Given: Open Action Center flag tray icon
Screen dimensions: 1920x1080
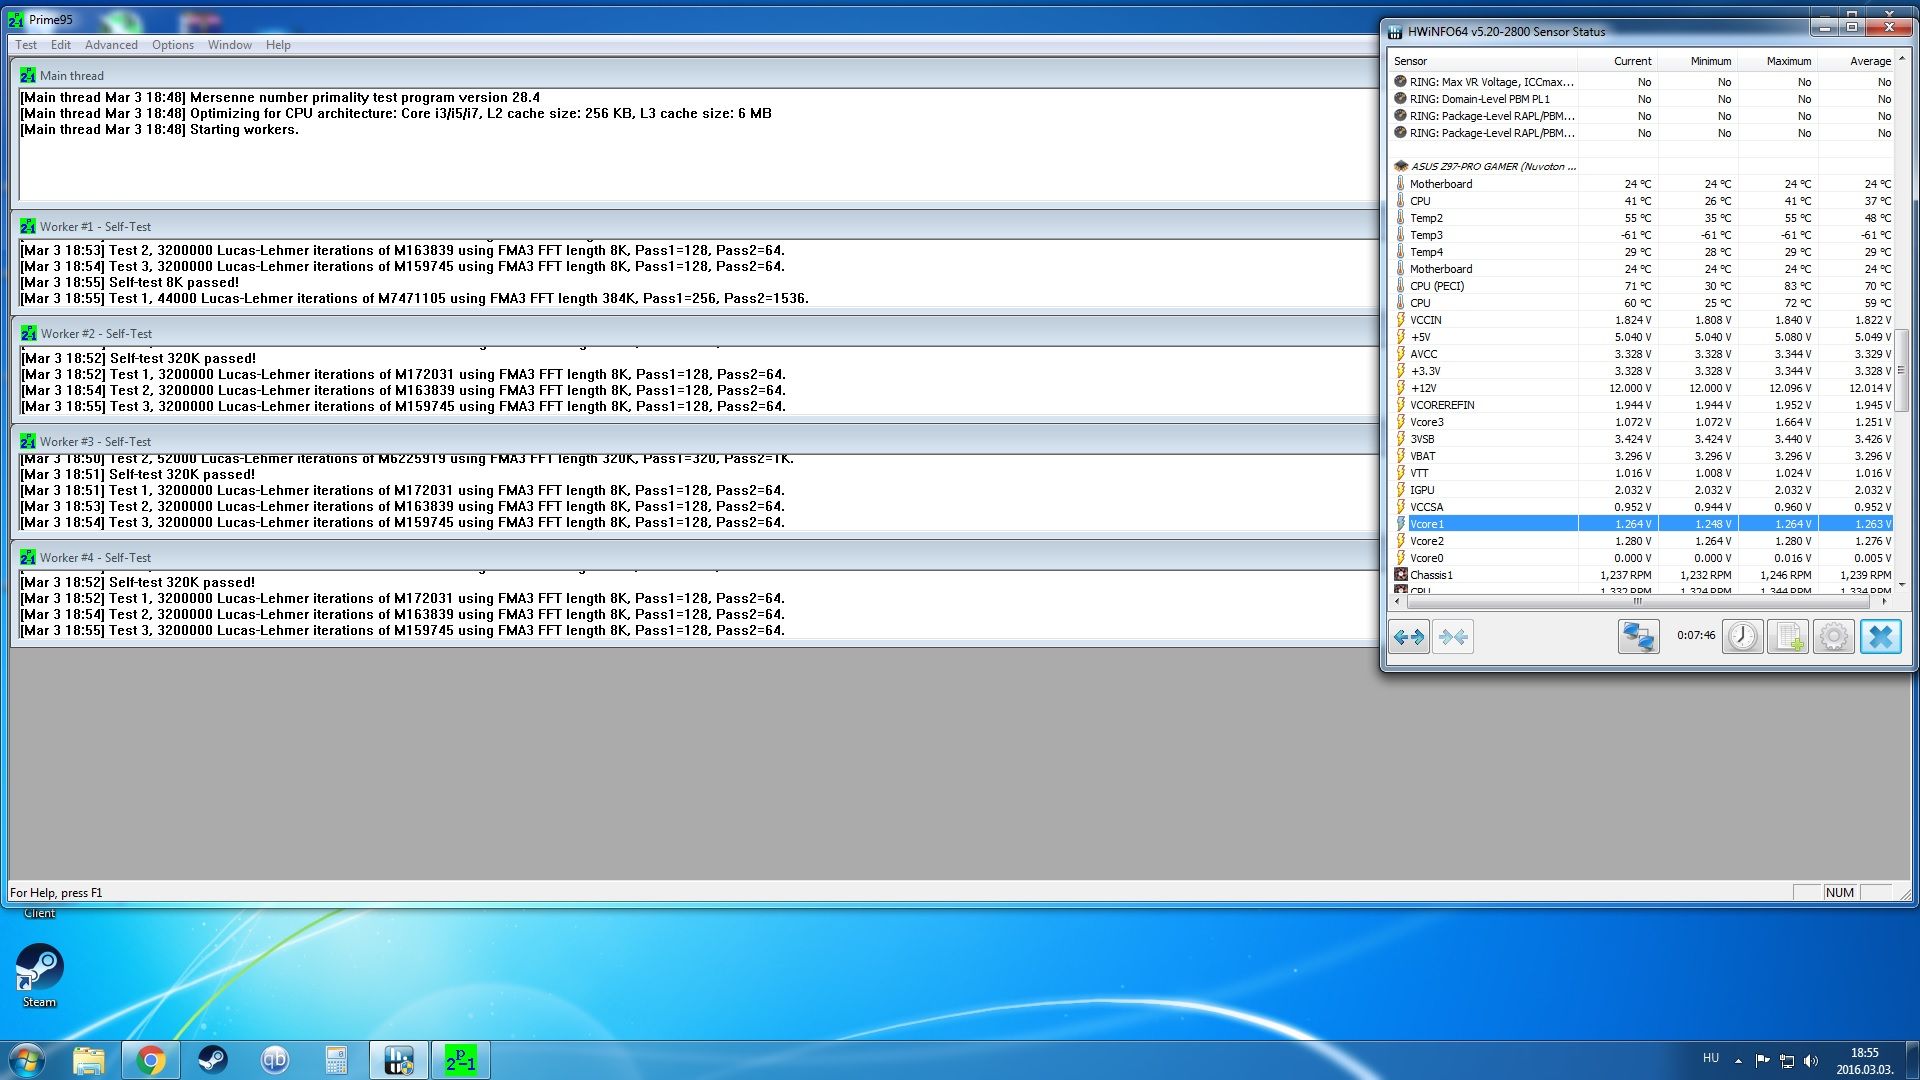Looking at the screenshot, I should point(1762,1060).
